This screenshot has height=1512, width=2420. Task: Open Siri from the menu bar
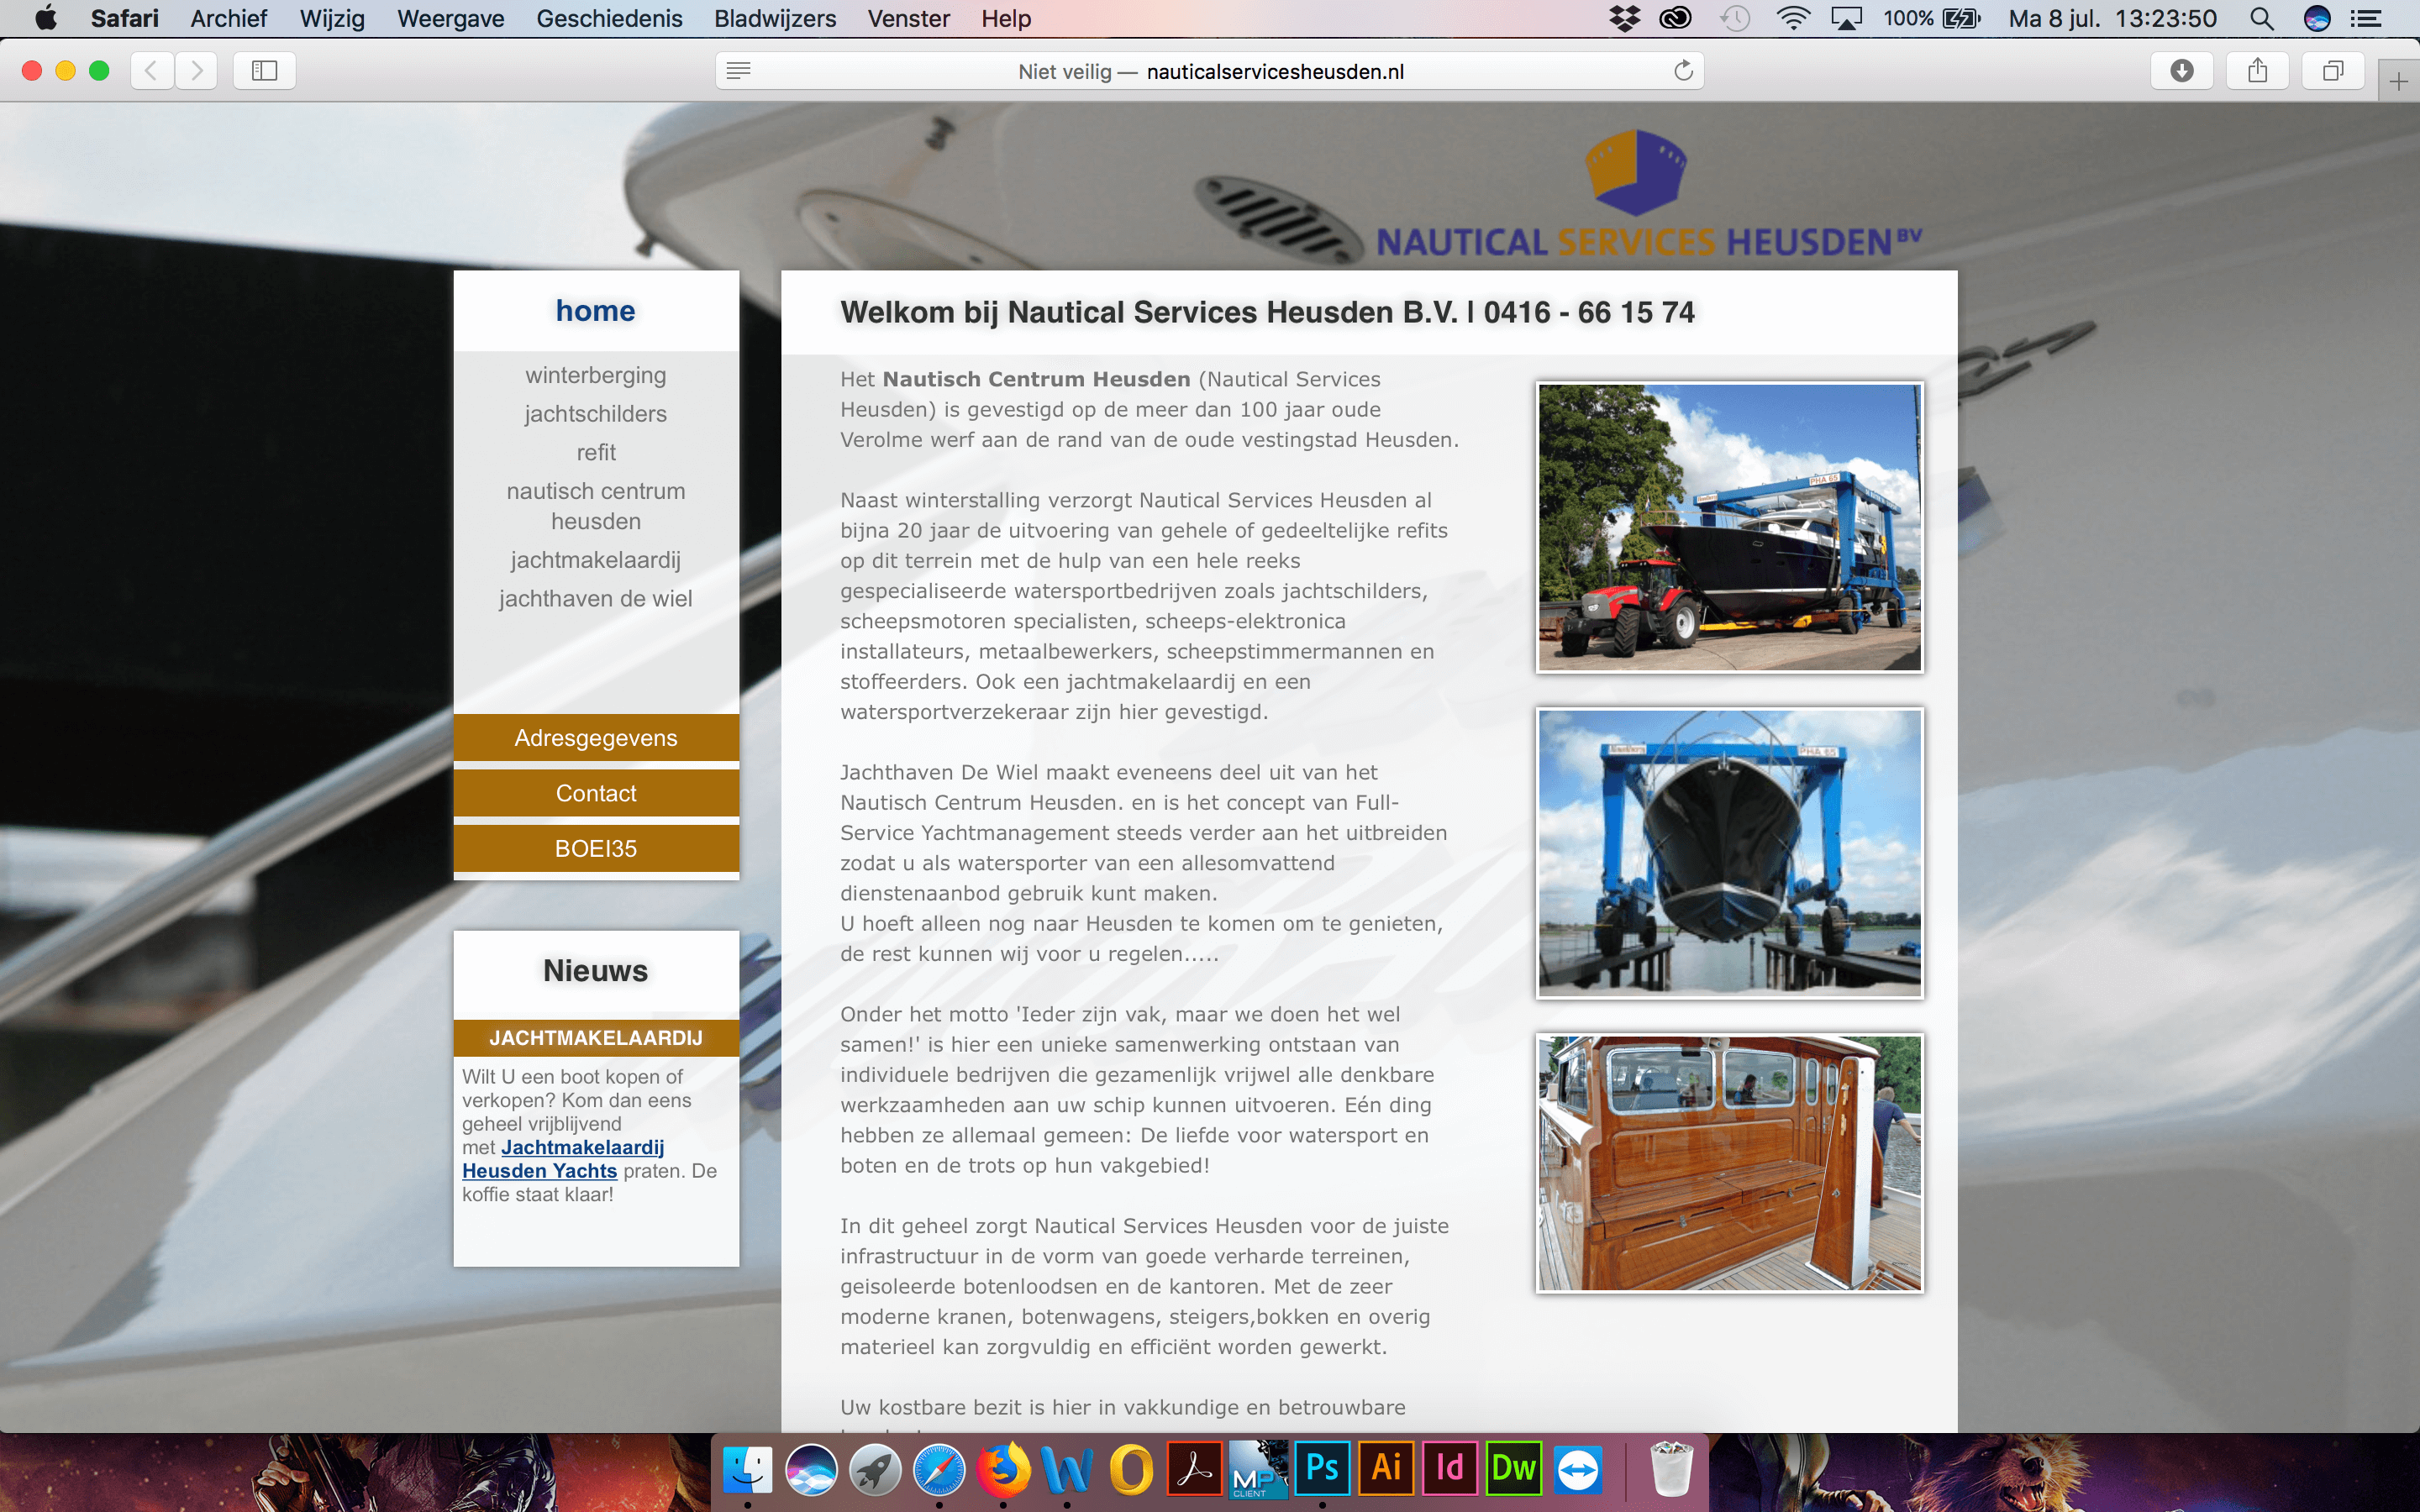[x=2317, y=18]
